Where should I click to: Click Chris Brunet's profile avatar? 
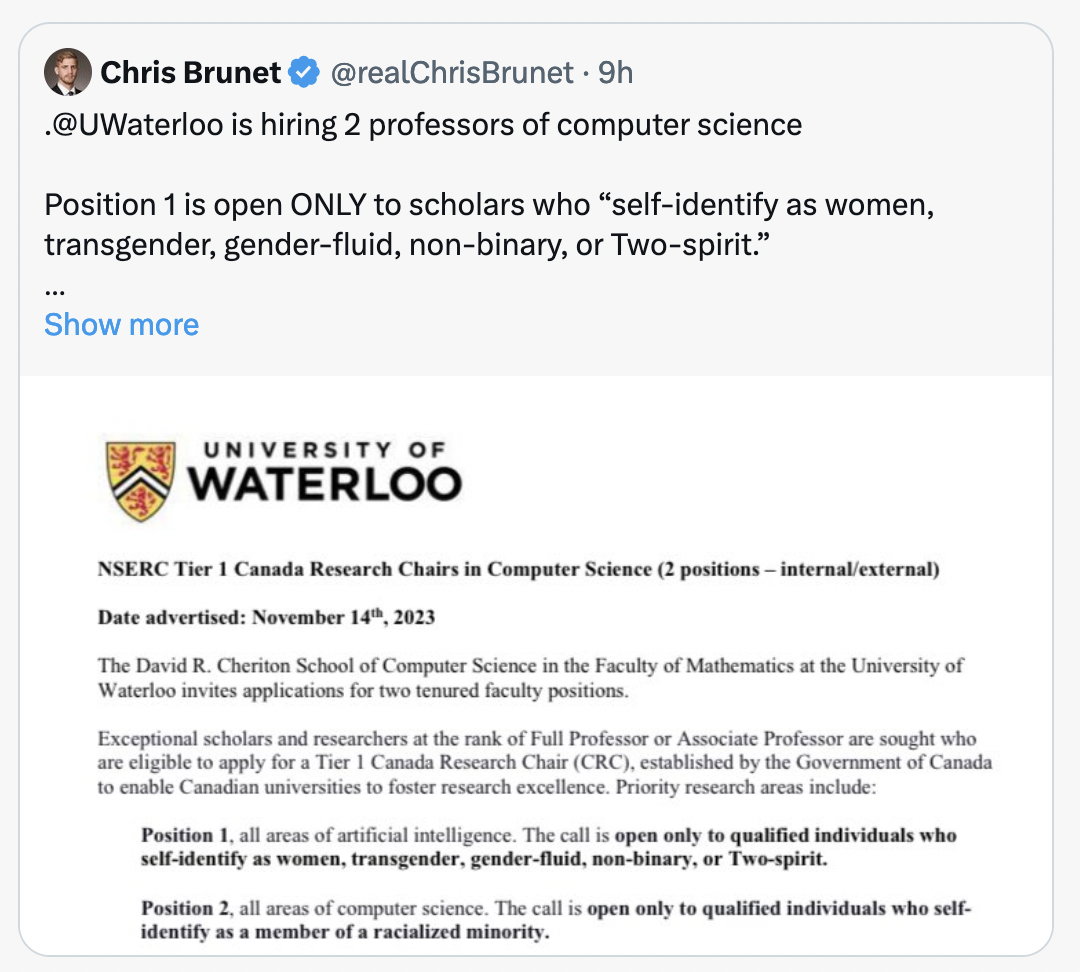[x=68, y=73]
